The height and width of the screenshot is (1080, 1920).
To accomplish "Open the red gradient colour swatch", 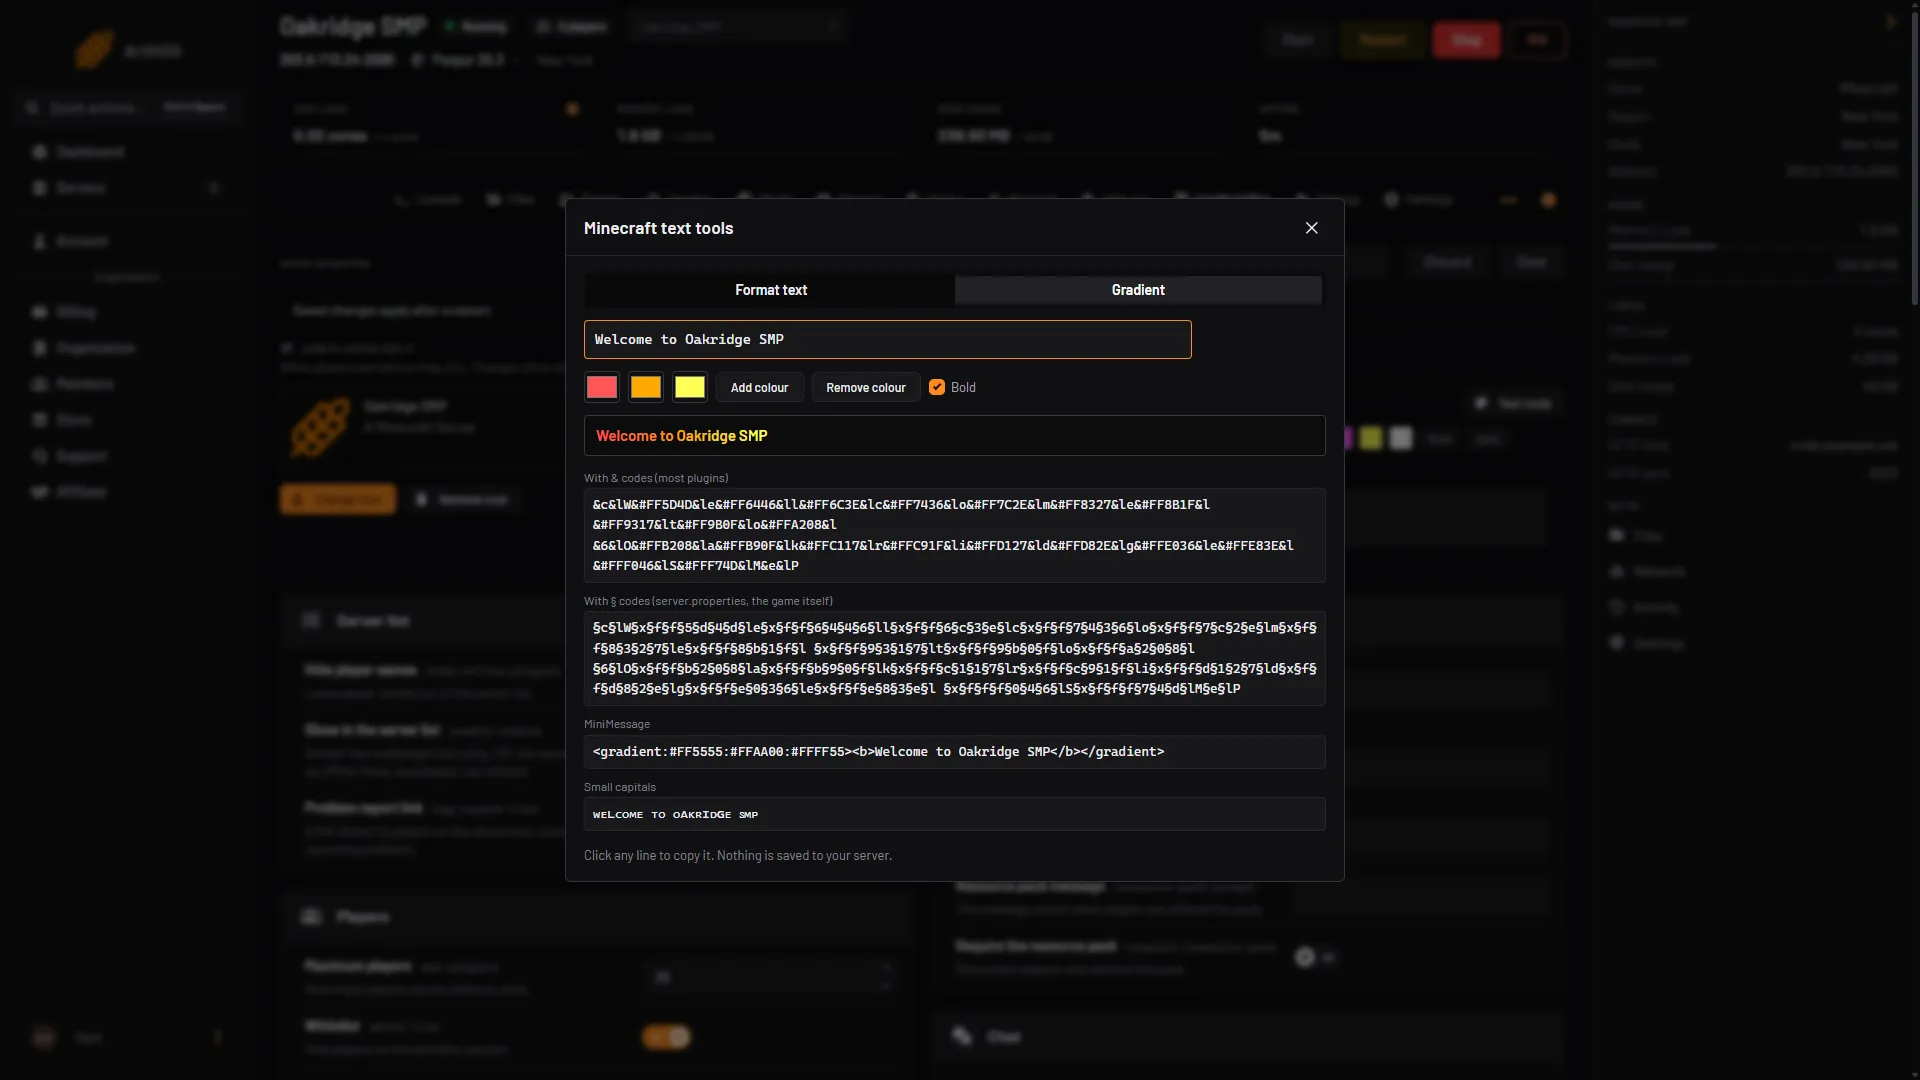I will coord(601,388).
